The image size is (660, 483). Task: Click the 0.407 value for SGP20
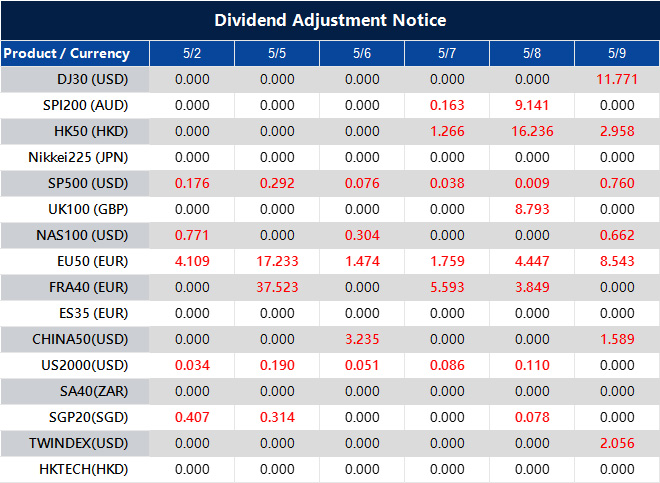tap(192, 417)
